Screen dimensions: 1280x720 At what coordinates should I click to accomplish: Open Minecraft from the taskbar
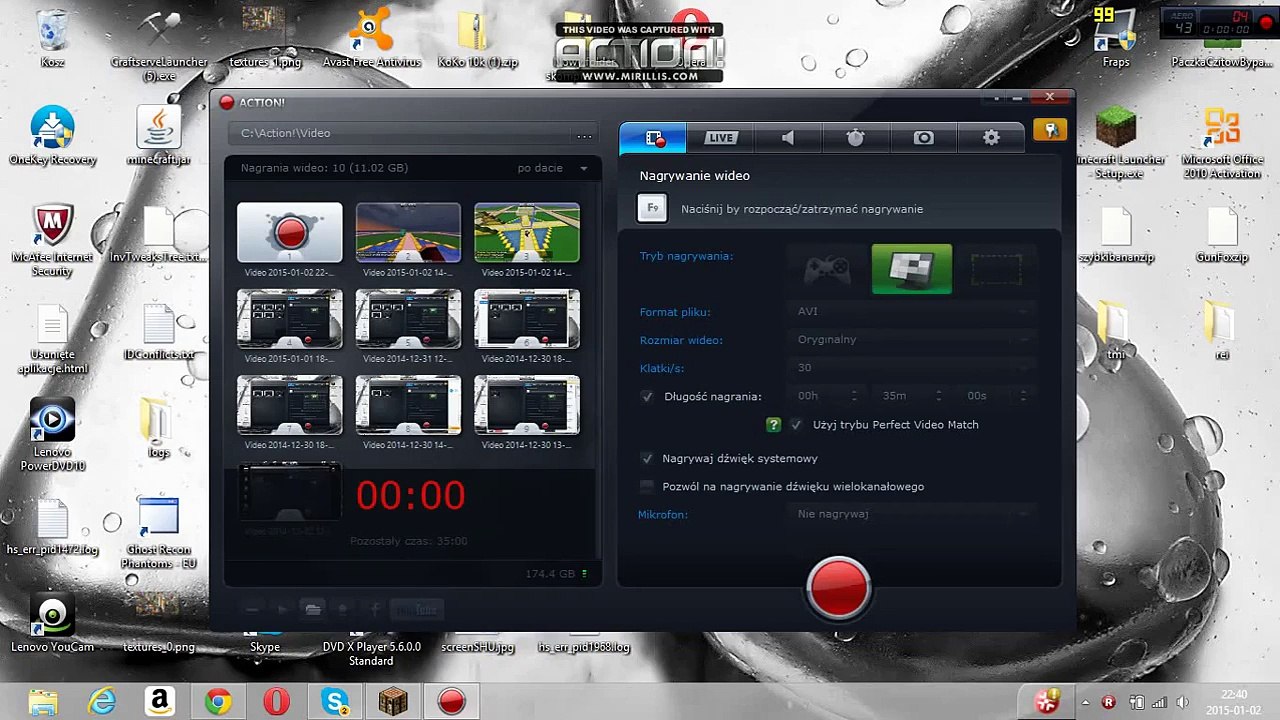point(393,702)
